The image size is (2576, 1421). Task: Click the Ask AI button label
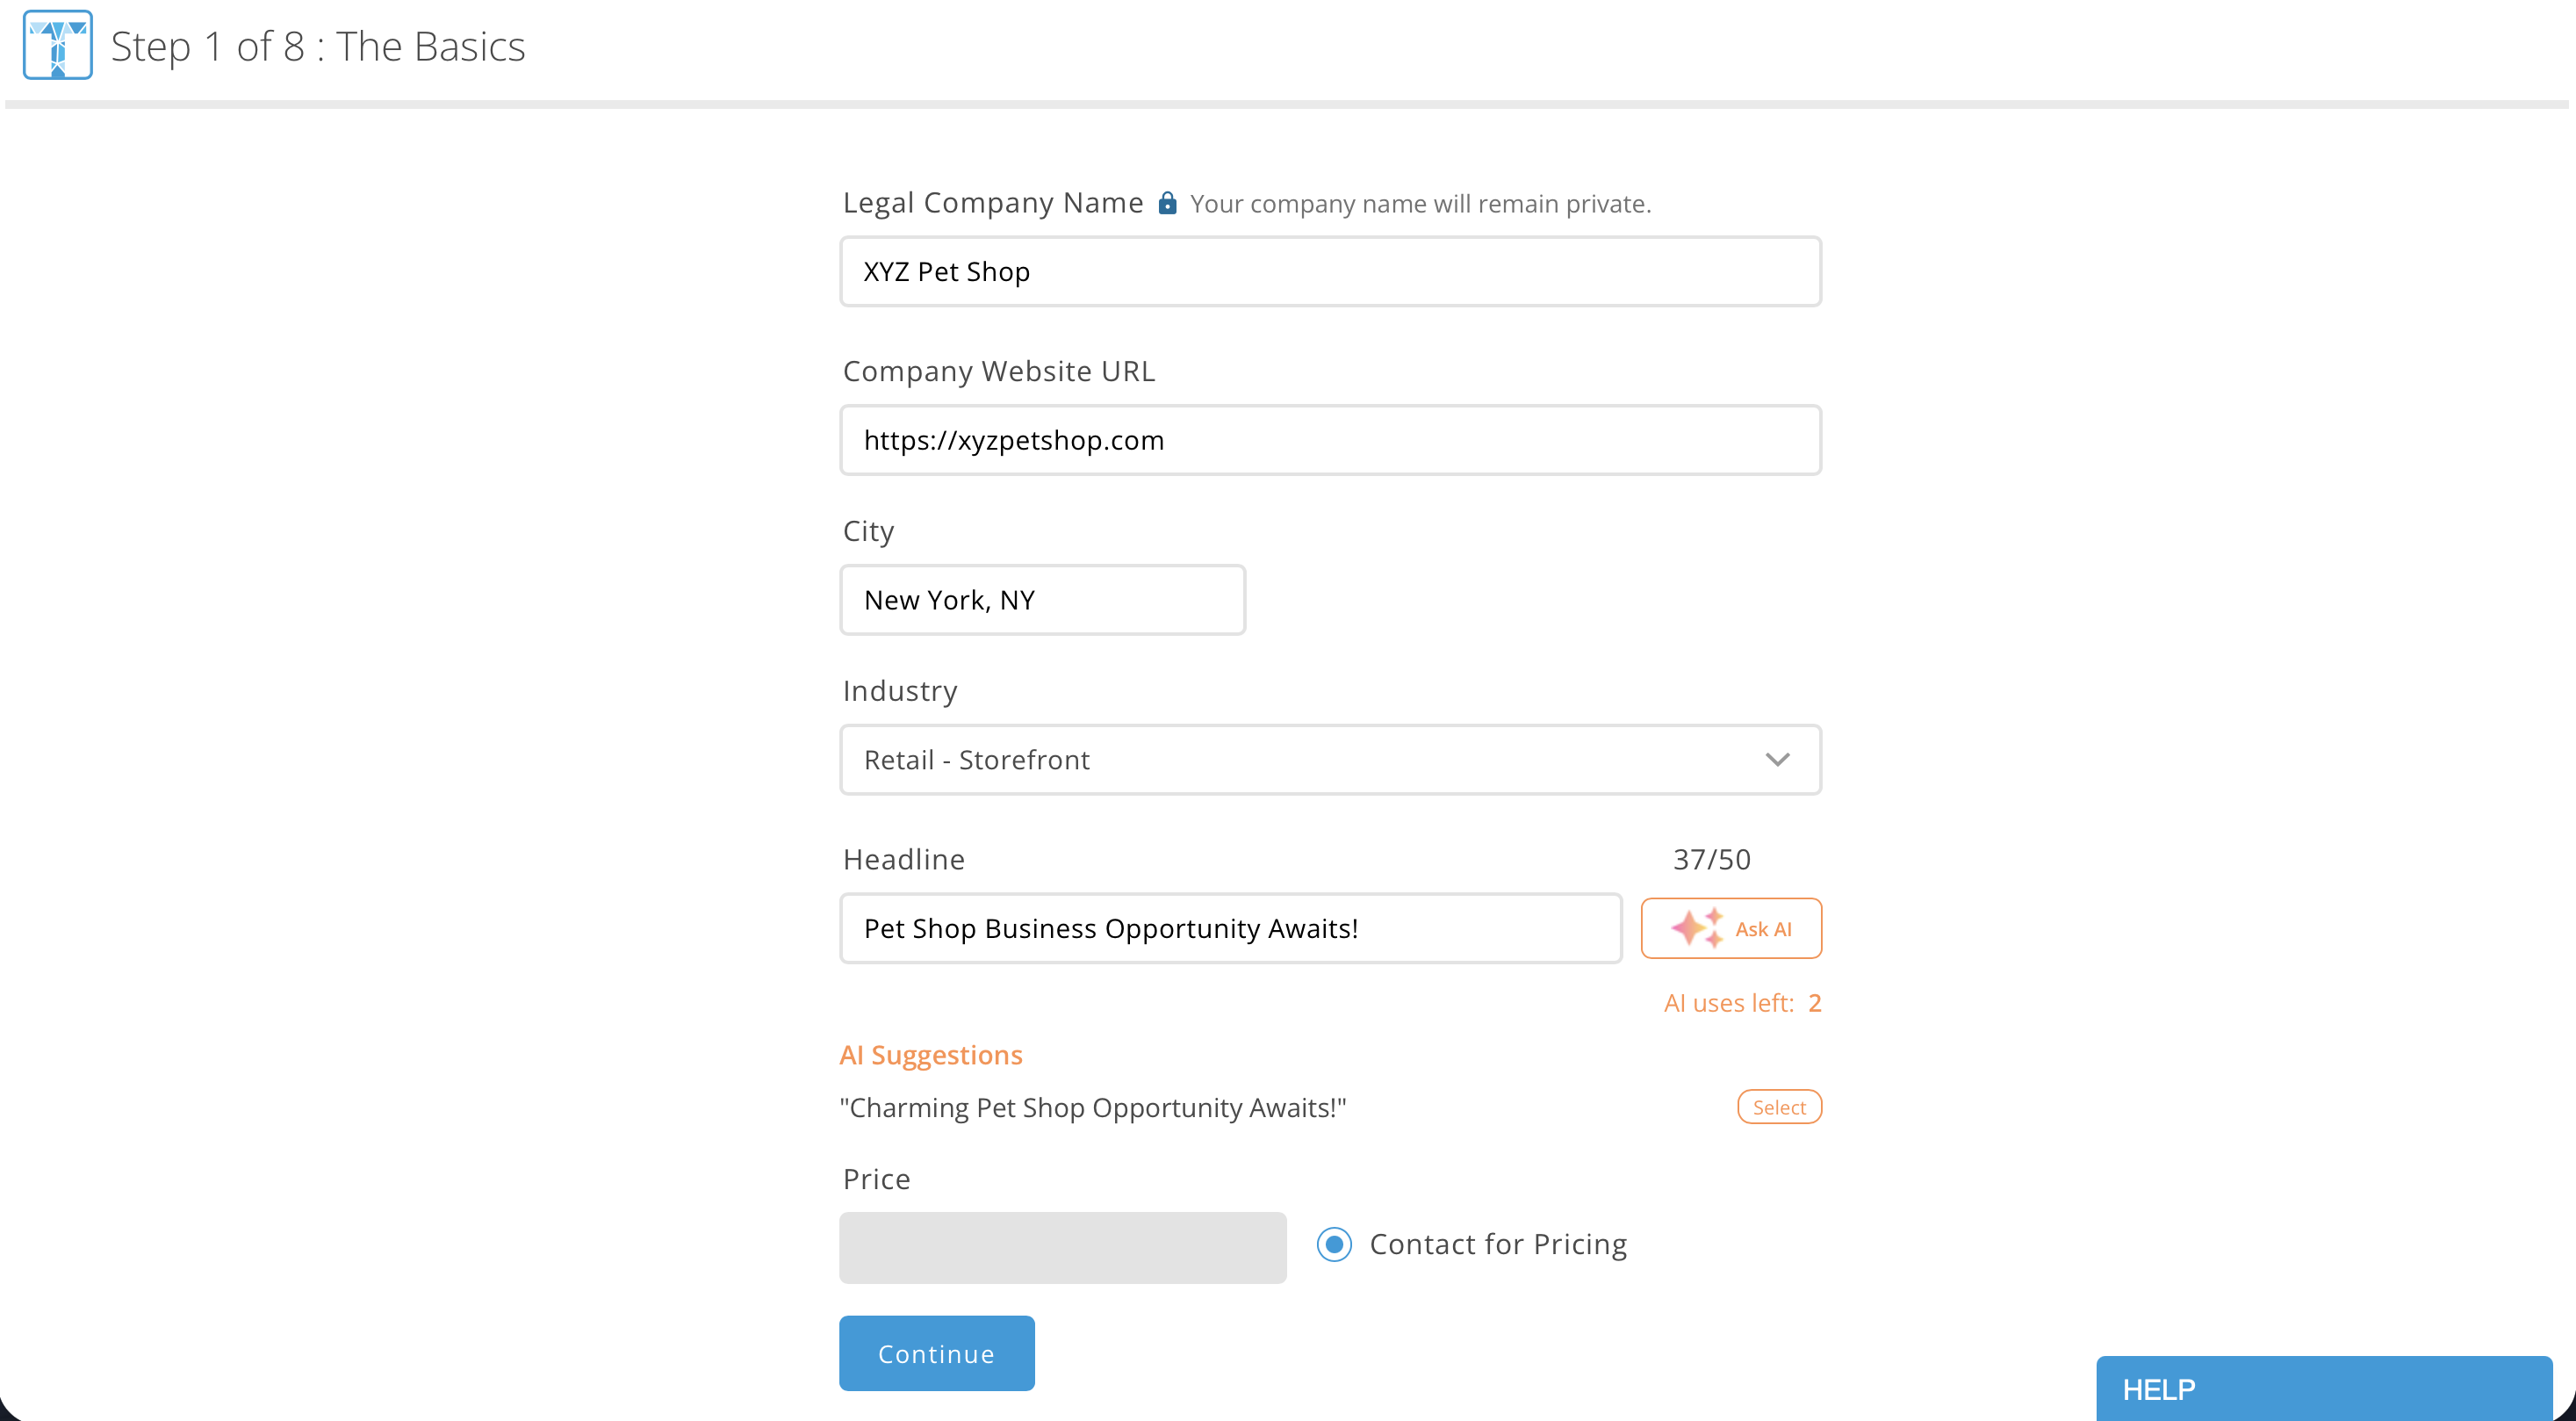tap(1763, 929)
